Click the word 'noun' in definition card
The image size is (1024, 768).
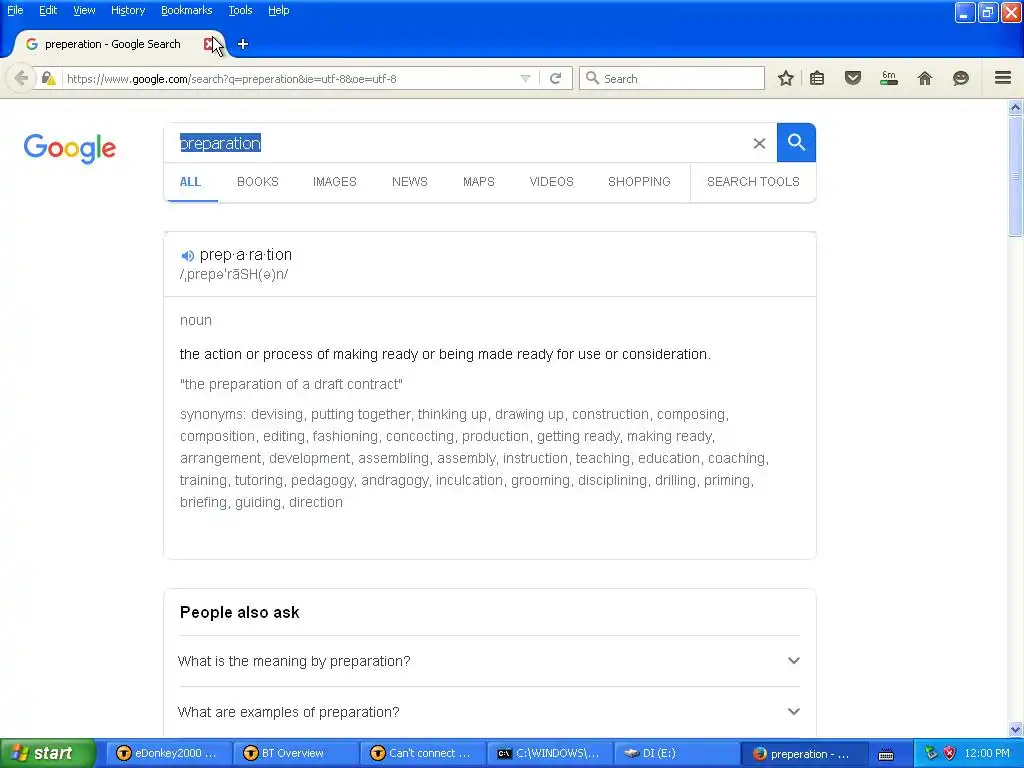196,320
